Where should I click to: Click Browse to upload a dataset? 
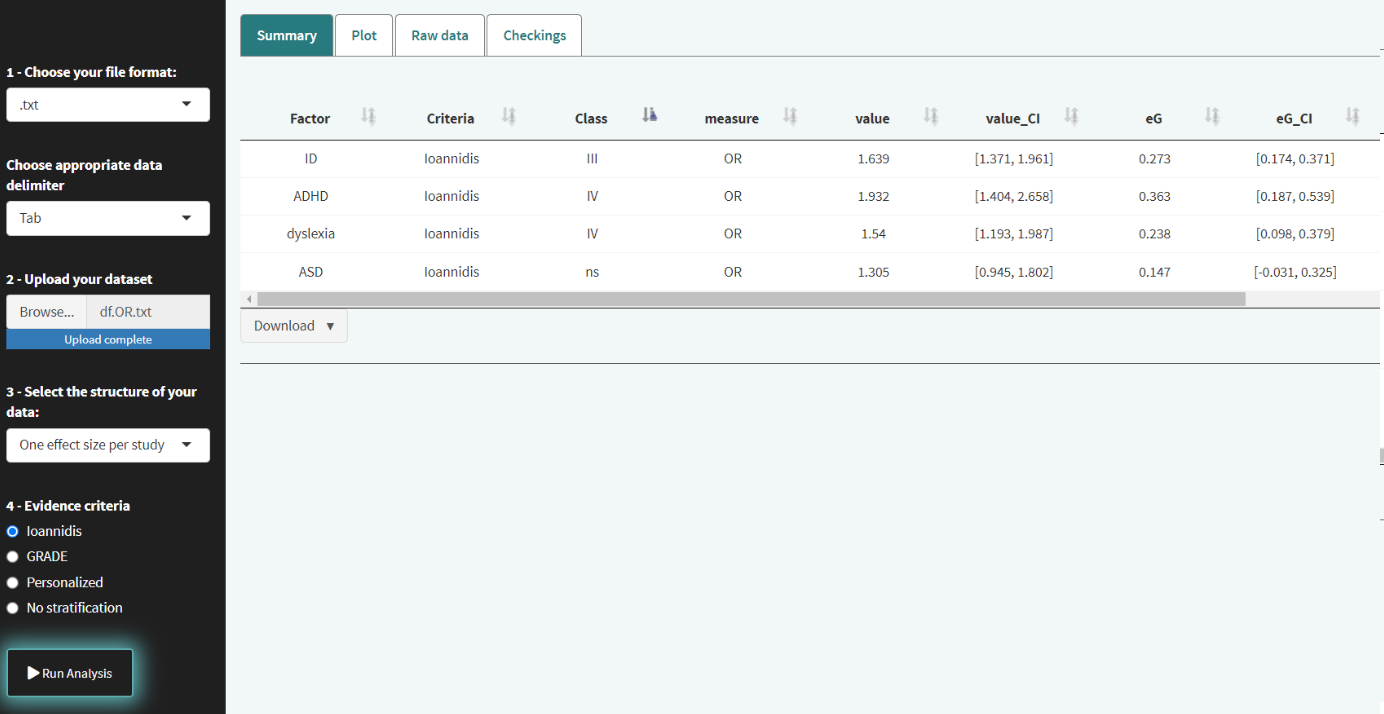47,312
